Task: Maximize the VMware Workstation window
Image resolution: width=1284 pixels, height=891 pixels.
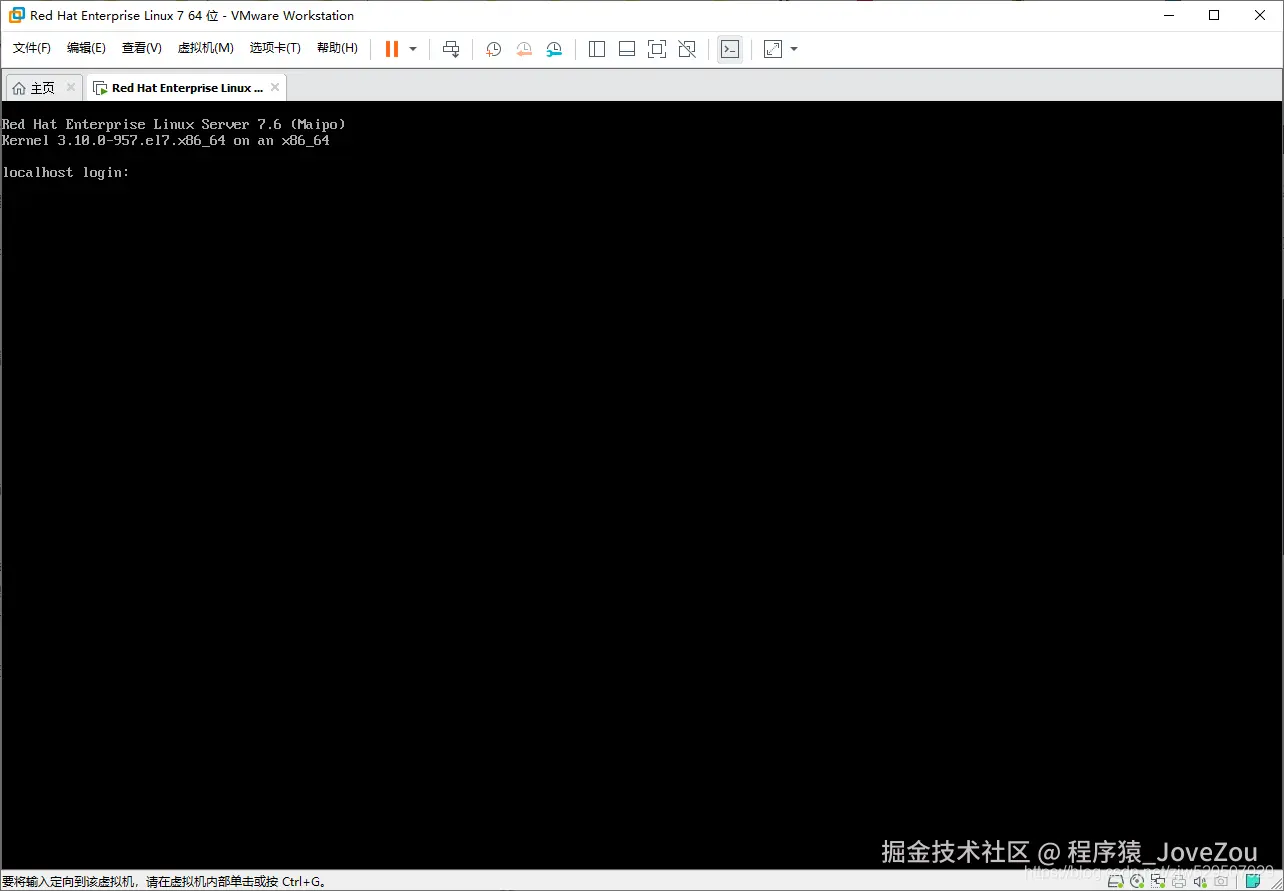Action: pyautogui.click(x=1214, y=15)
